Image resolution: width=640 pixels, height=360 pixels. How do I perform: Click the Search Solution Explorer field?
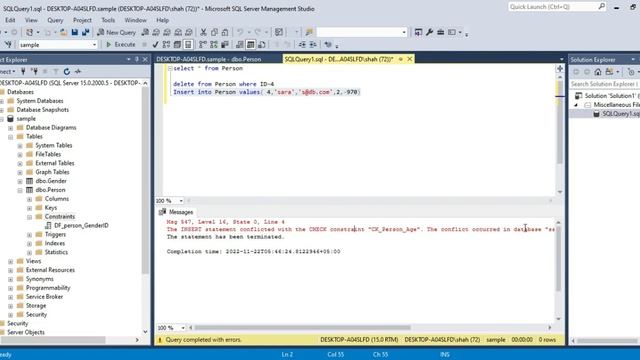pos(604,84)
